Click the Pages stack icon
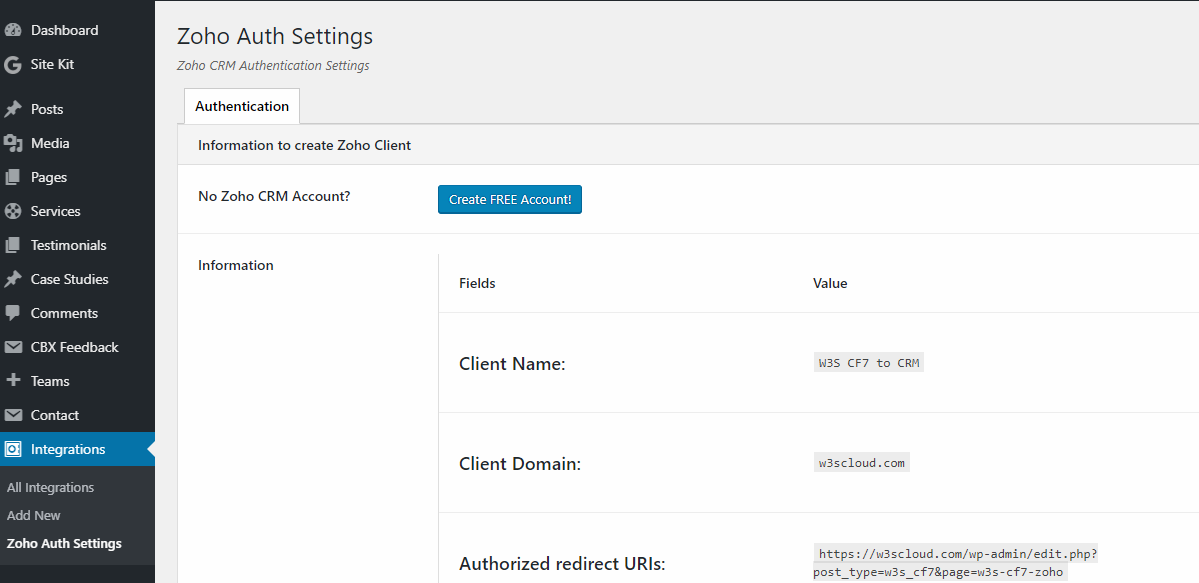The width and height of the screenshot is (1199, 583). pyautogui.click(x=13, y=177)
